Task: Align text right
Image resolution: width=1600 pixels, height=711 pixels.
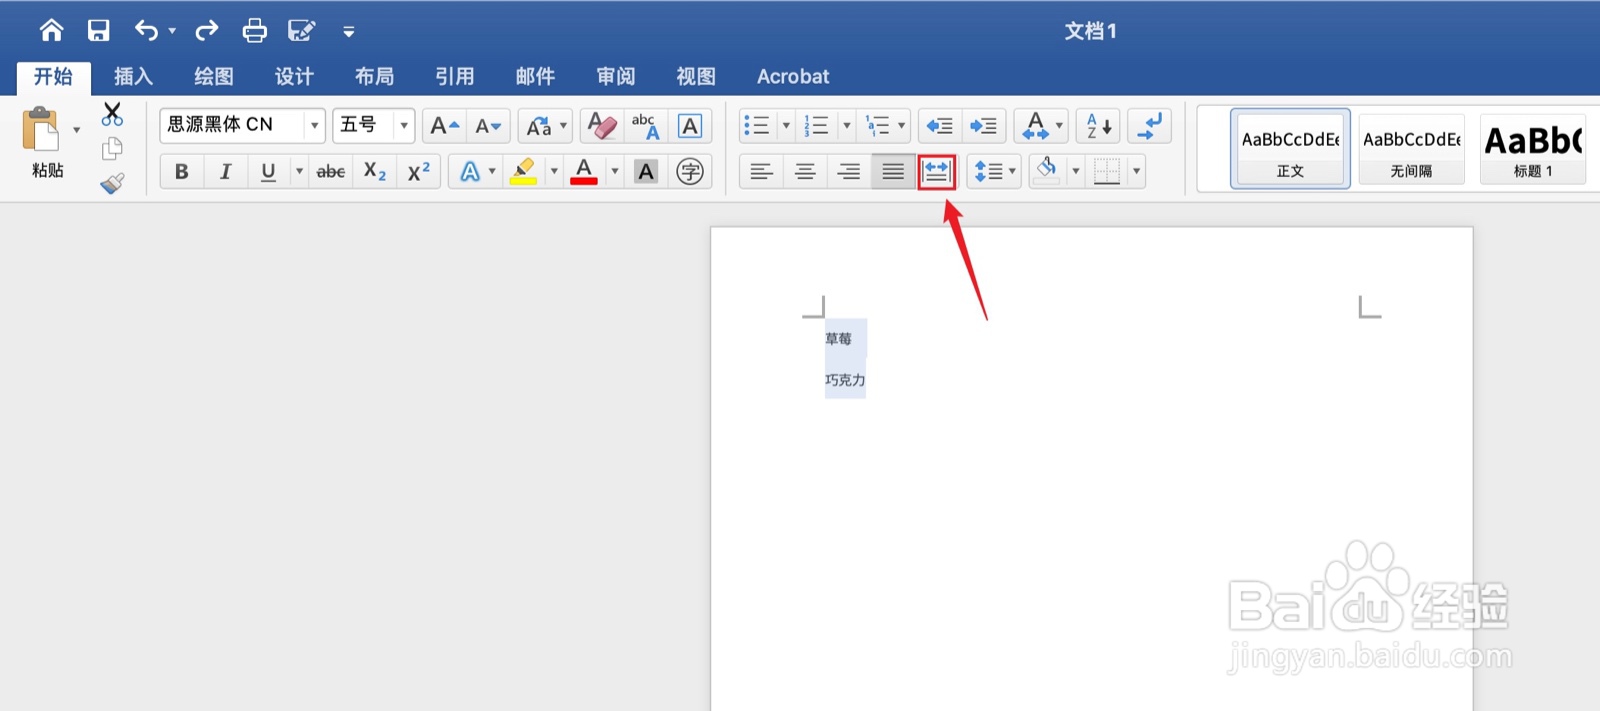Action: click(849, 172)
